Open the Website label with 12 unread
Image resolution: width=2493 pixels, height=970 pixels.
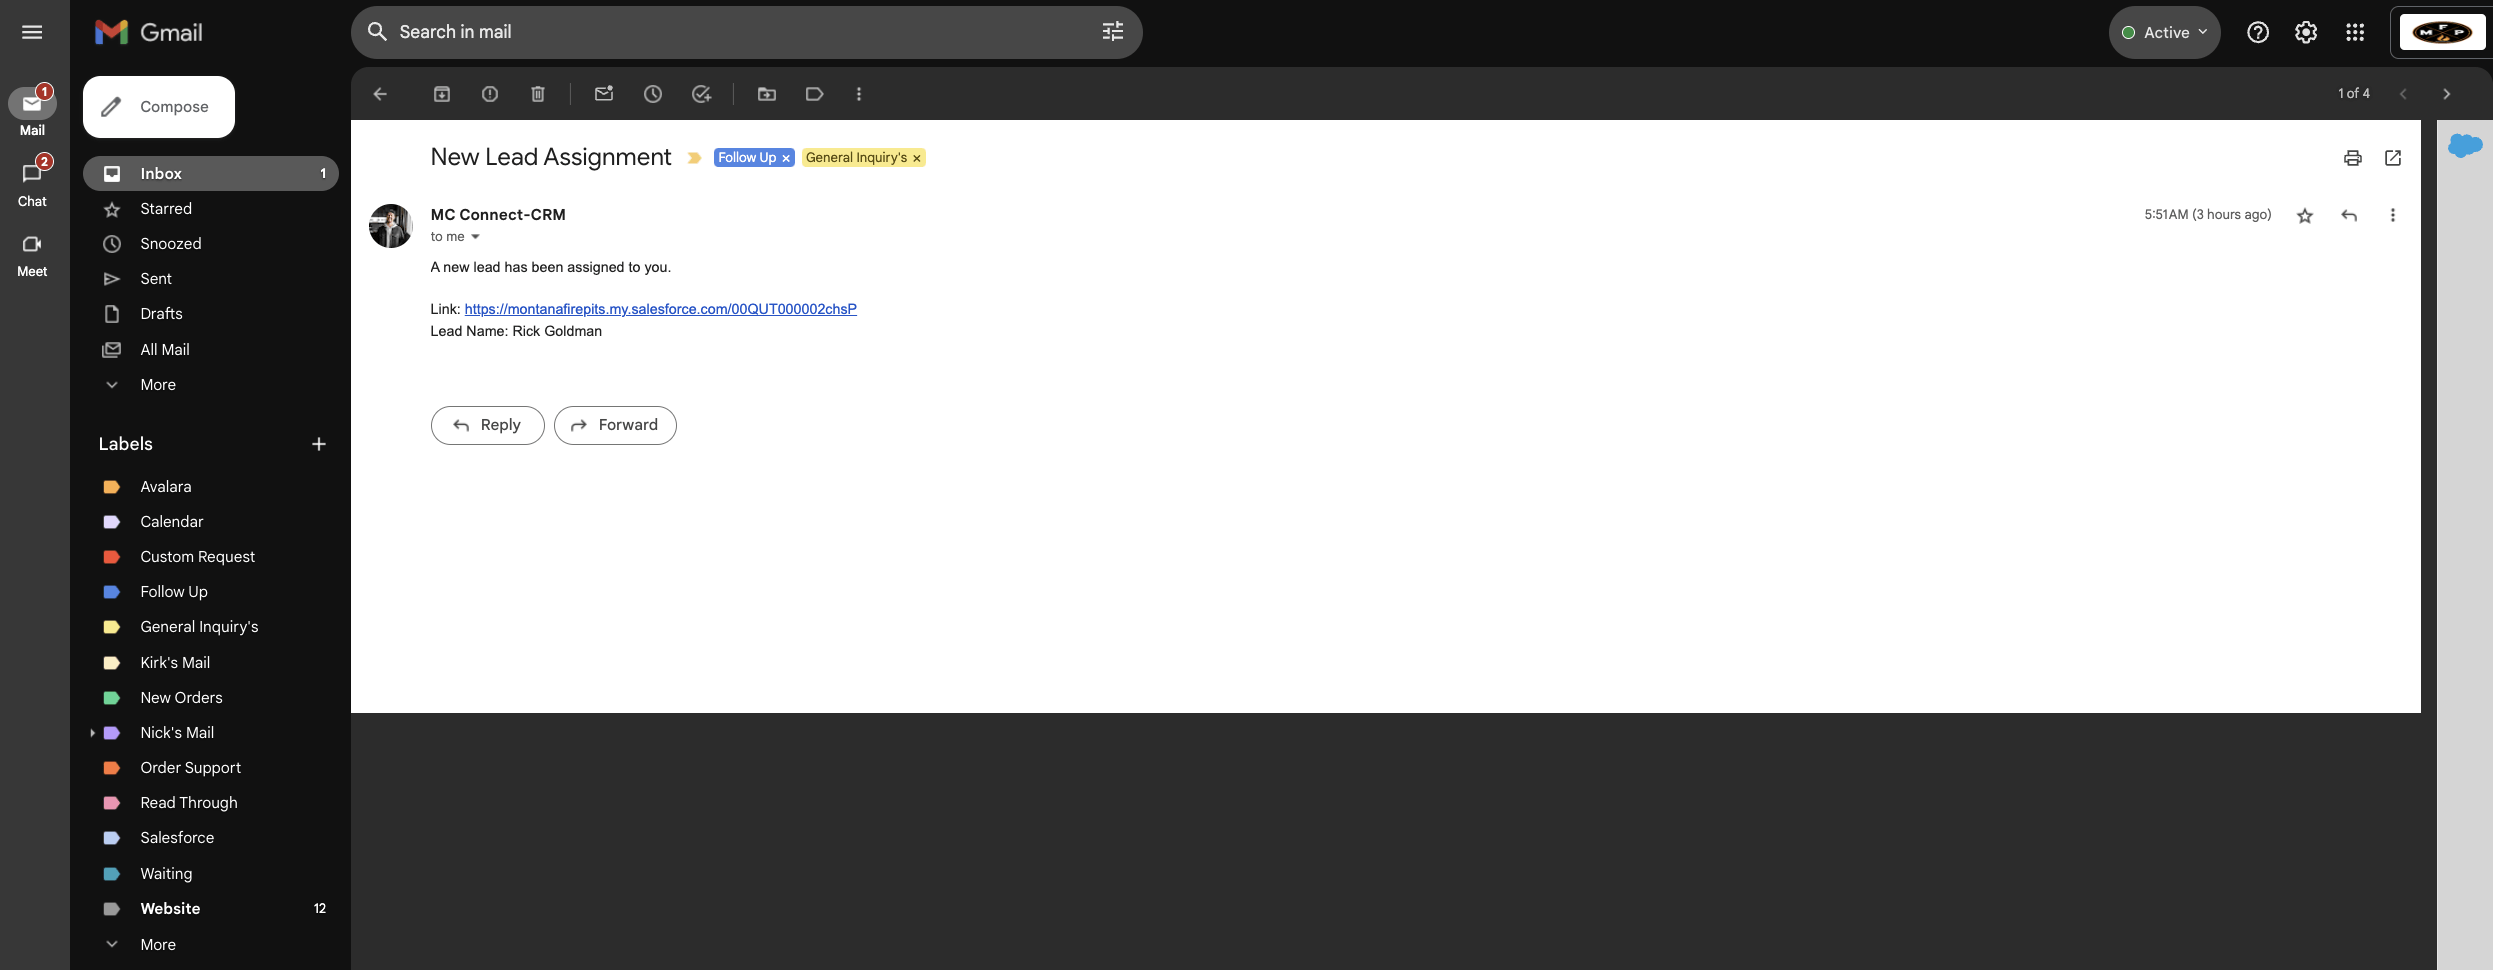click(211, 909)
